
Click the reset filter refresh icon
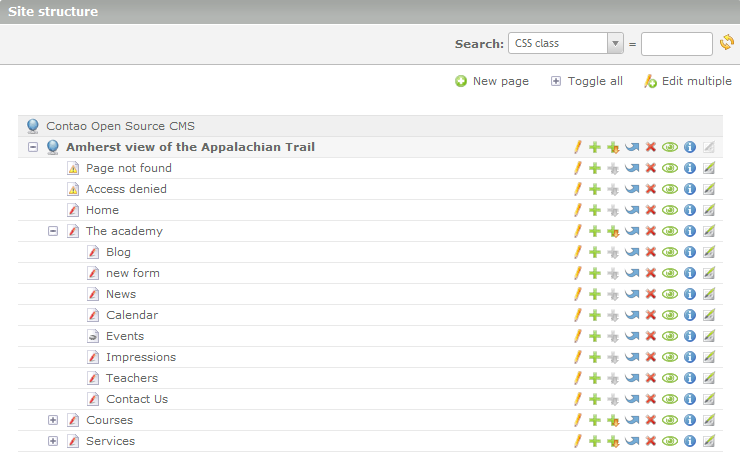(x=727, y=43)
